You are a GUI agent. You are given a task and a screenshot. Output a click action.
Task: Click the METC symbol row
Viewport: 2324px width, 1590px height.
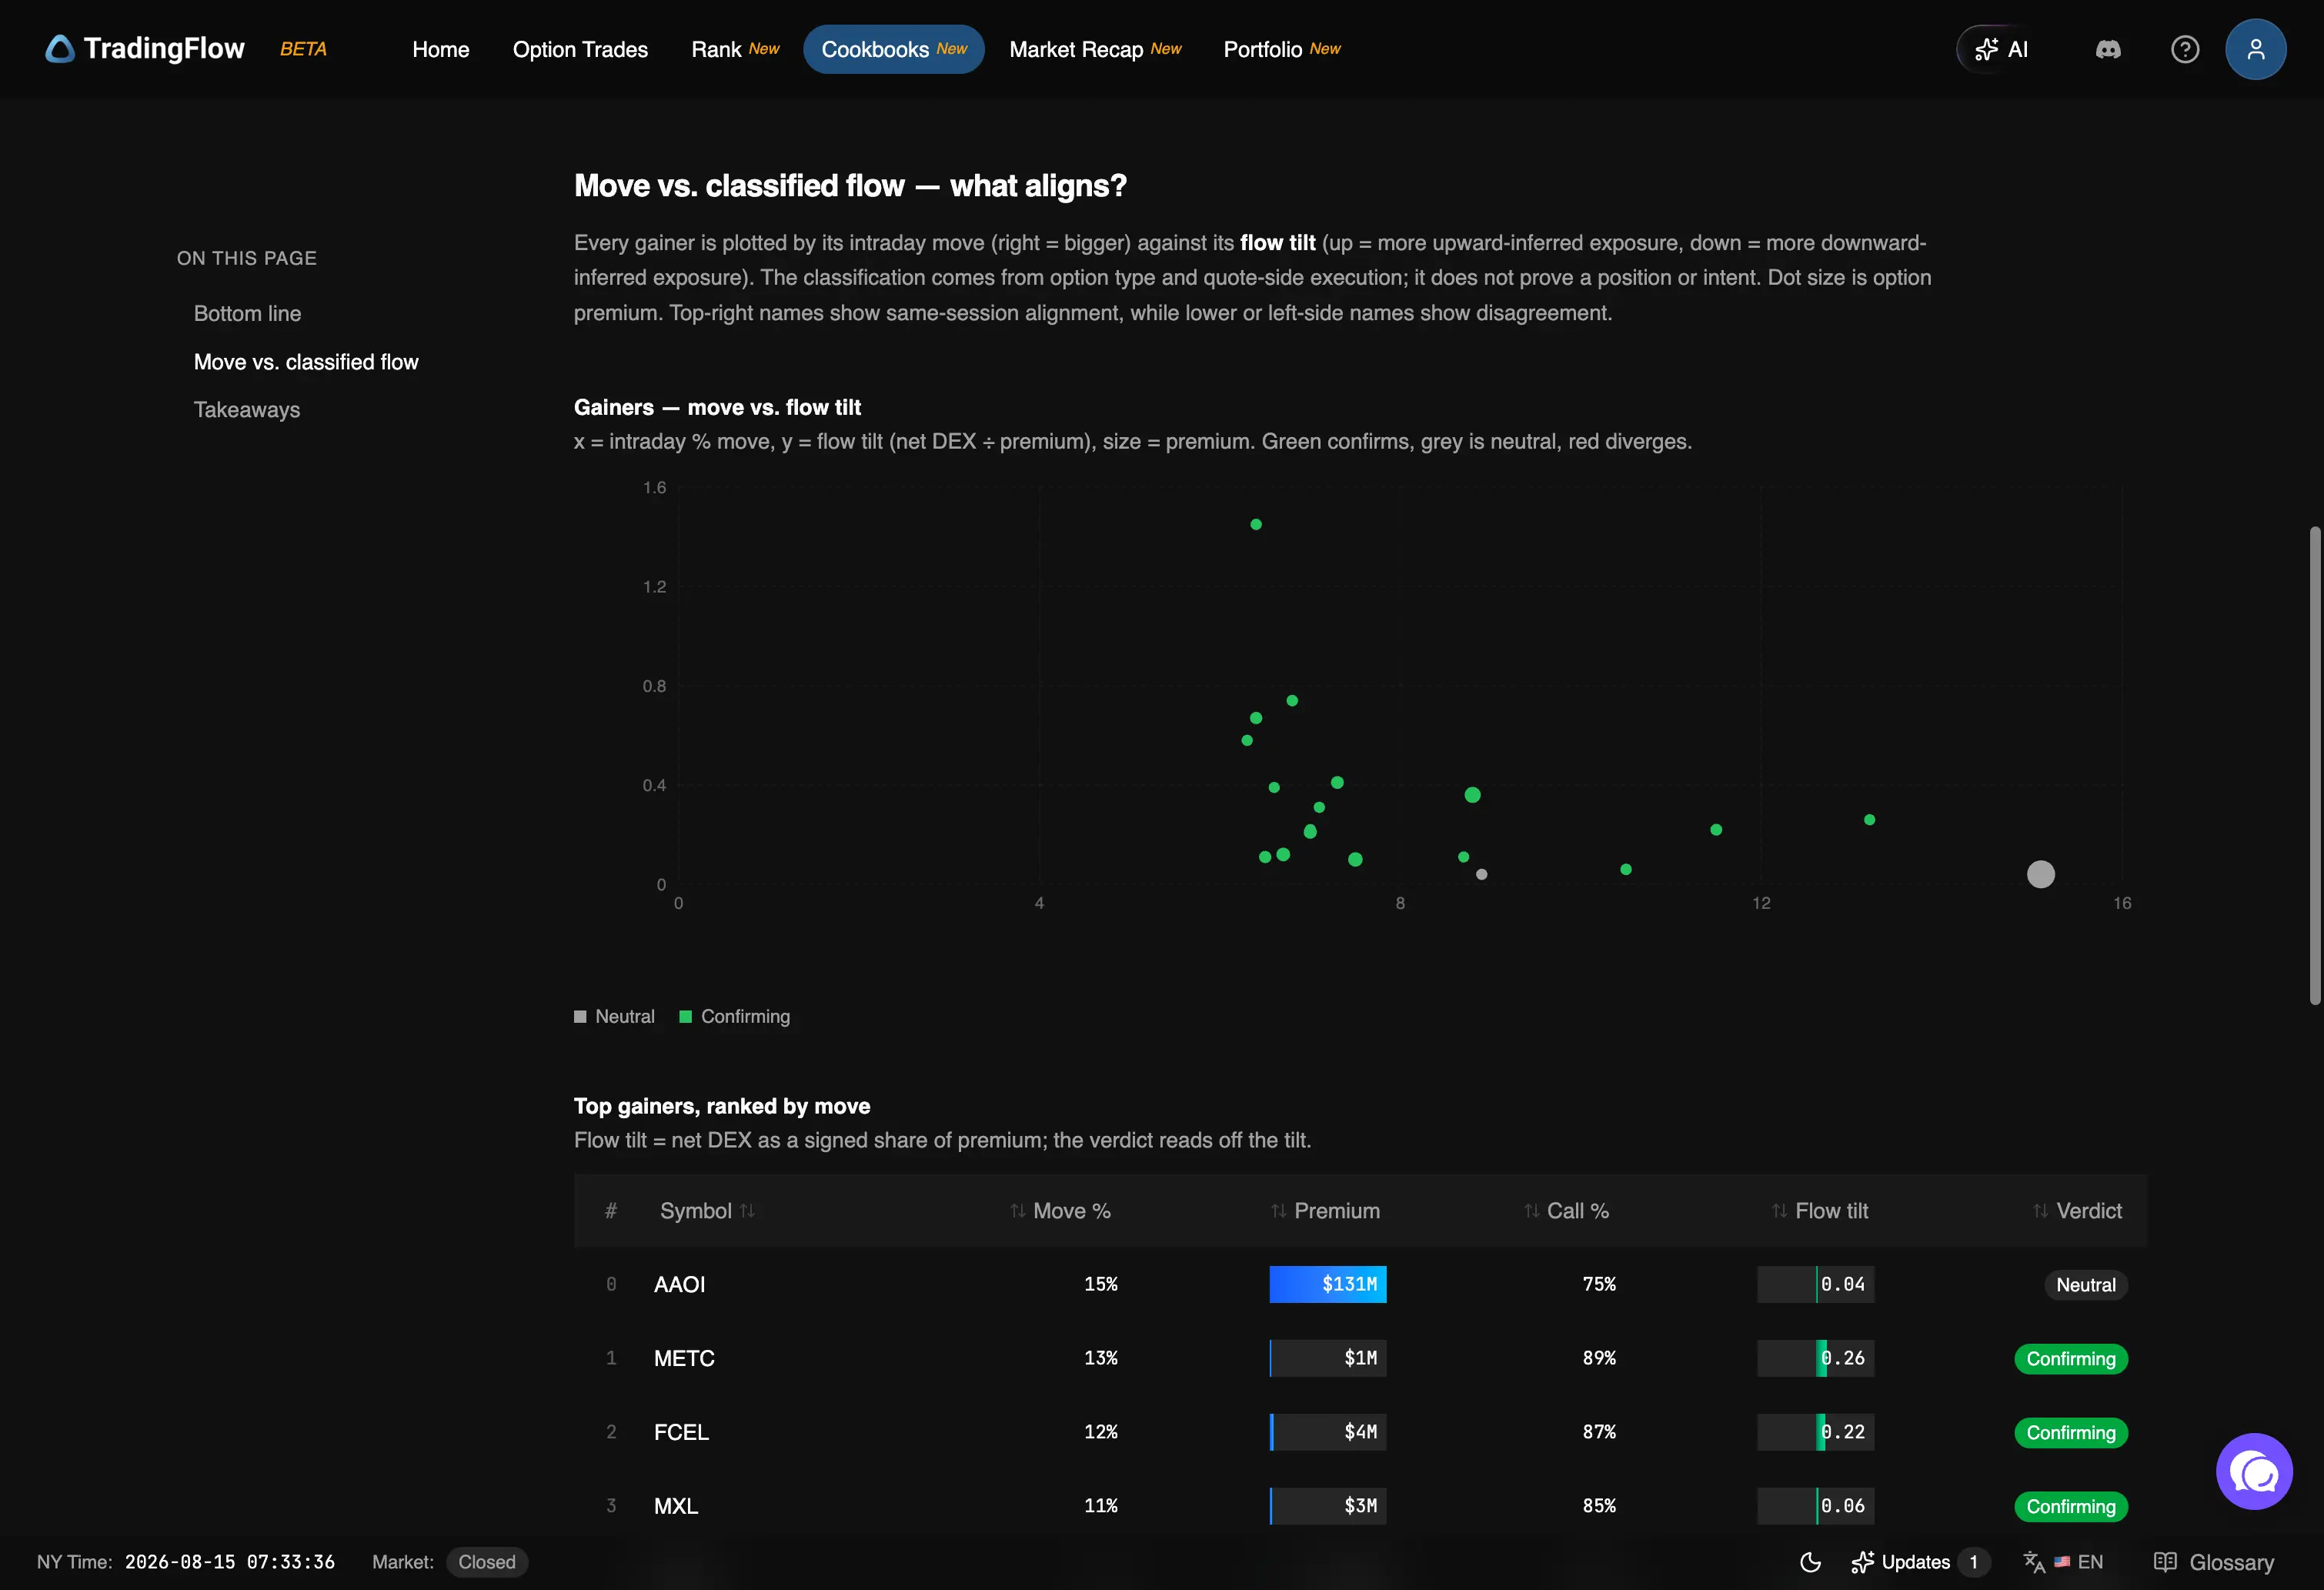click(x=1360, y=1358)
